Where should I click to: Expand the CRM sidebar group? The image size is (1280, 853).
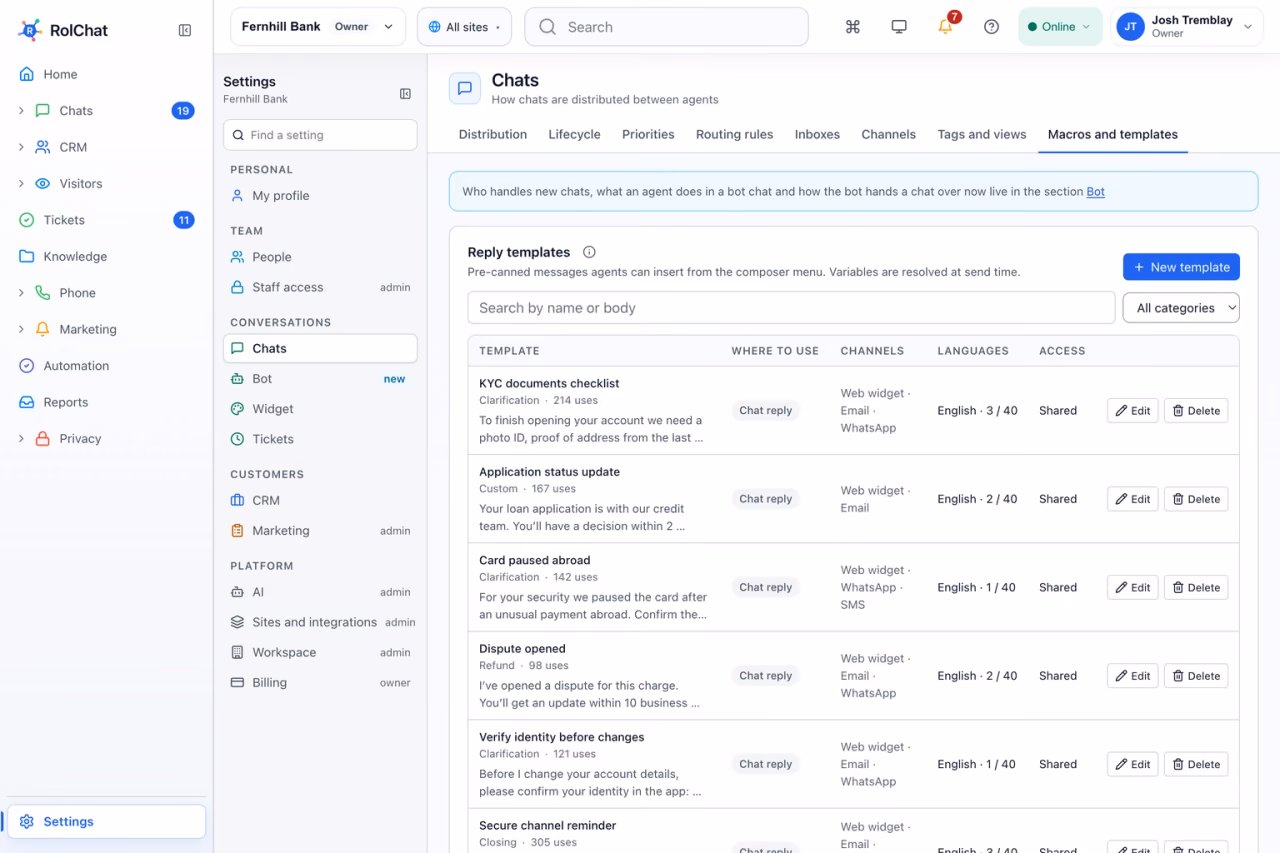(x=21, y=147)
